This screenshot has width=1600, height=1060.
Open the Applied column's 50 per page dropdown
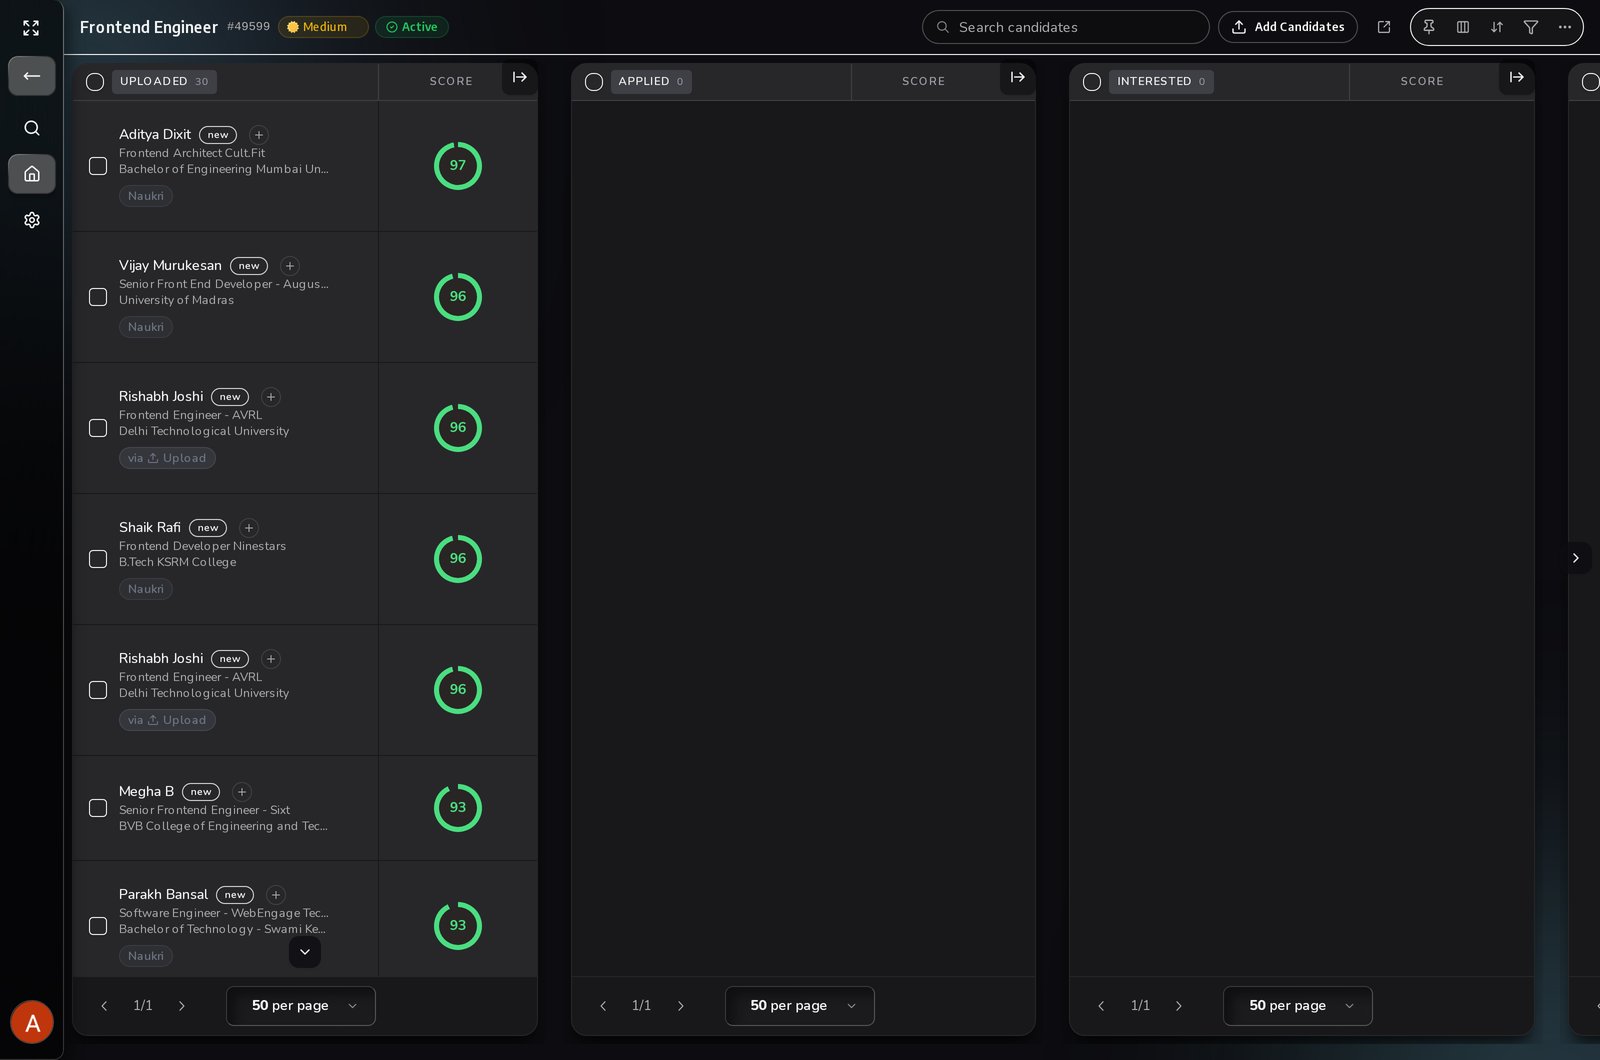point(800,1006)
